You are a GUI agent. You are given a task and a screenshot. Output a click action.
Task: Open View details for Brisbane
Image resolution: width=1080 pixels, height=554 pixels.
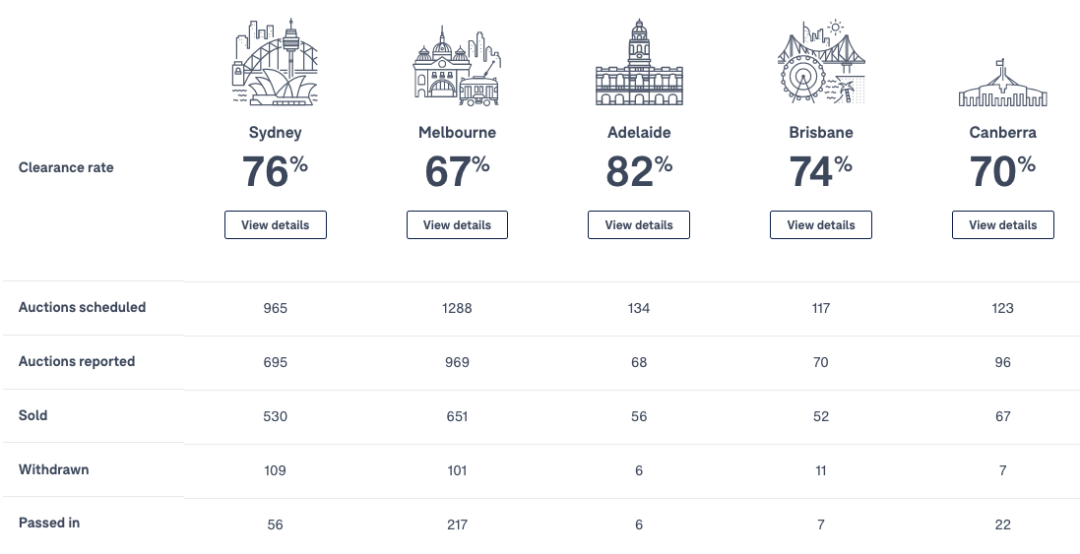(821, 225)
